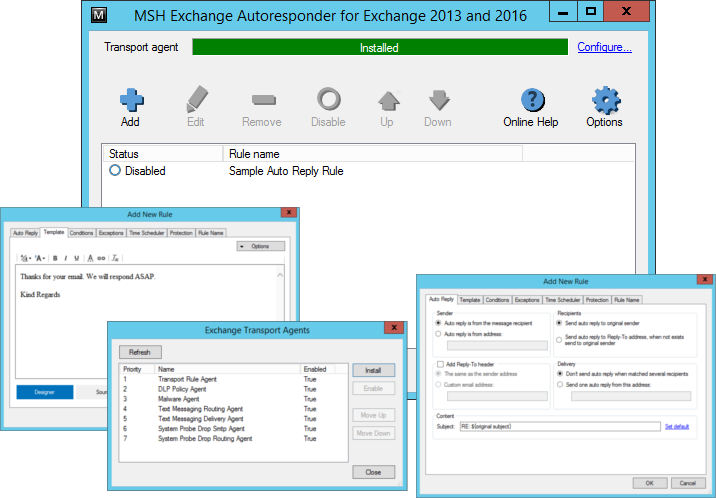Select 'Send auto reply to original sender'
This screenshot has height=498, width=716.
598,323
